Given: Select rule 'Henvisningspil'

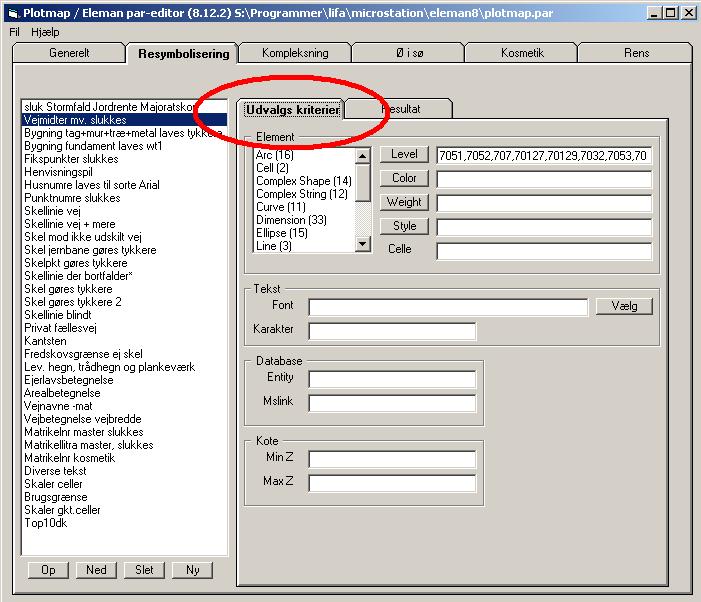Looking at the screenshot, I should 124,172.
